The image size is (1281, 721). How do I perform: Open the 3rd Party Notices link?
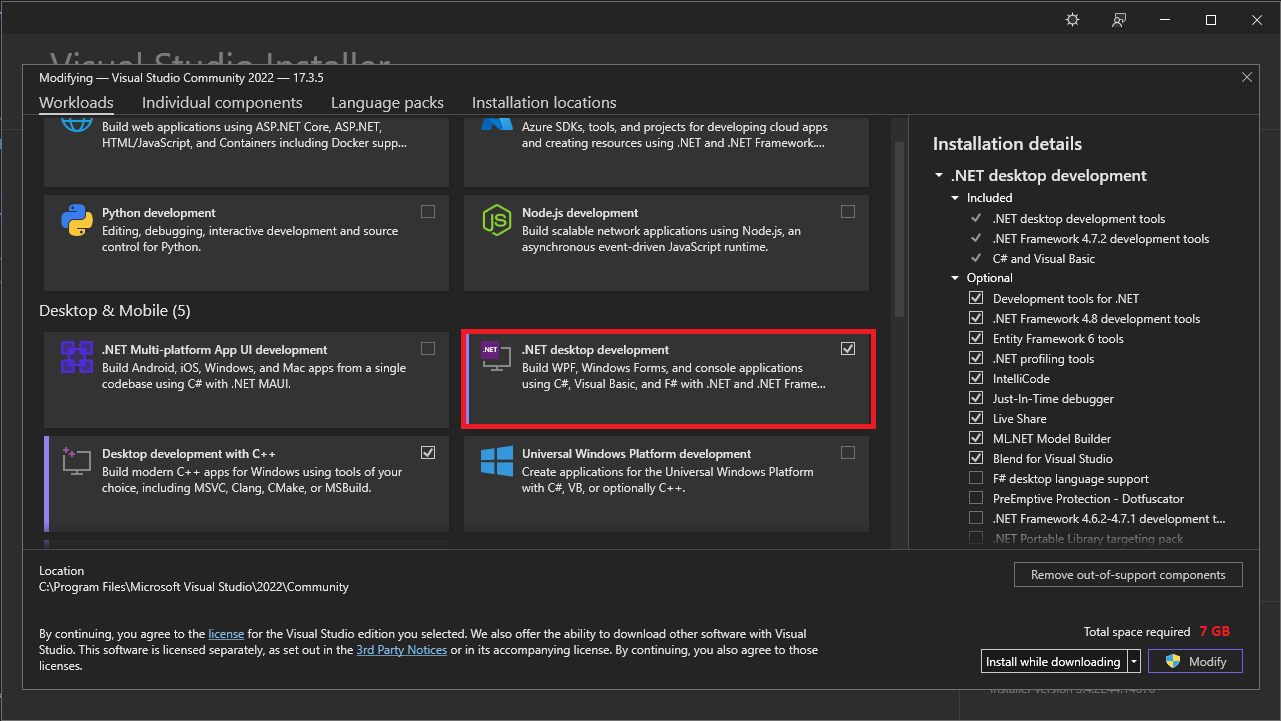[402, 650]
